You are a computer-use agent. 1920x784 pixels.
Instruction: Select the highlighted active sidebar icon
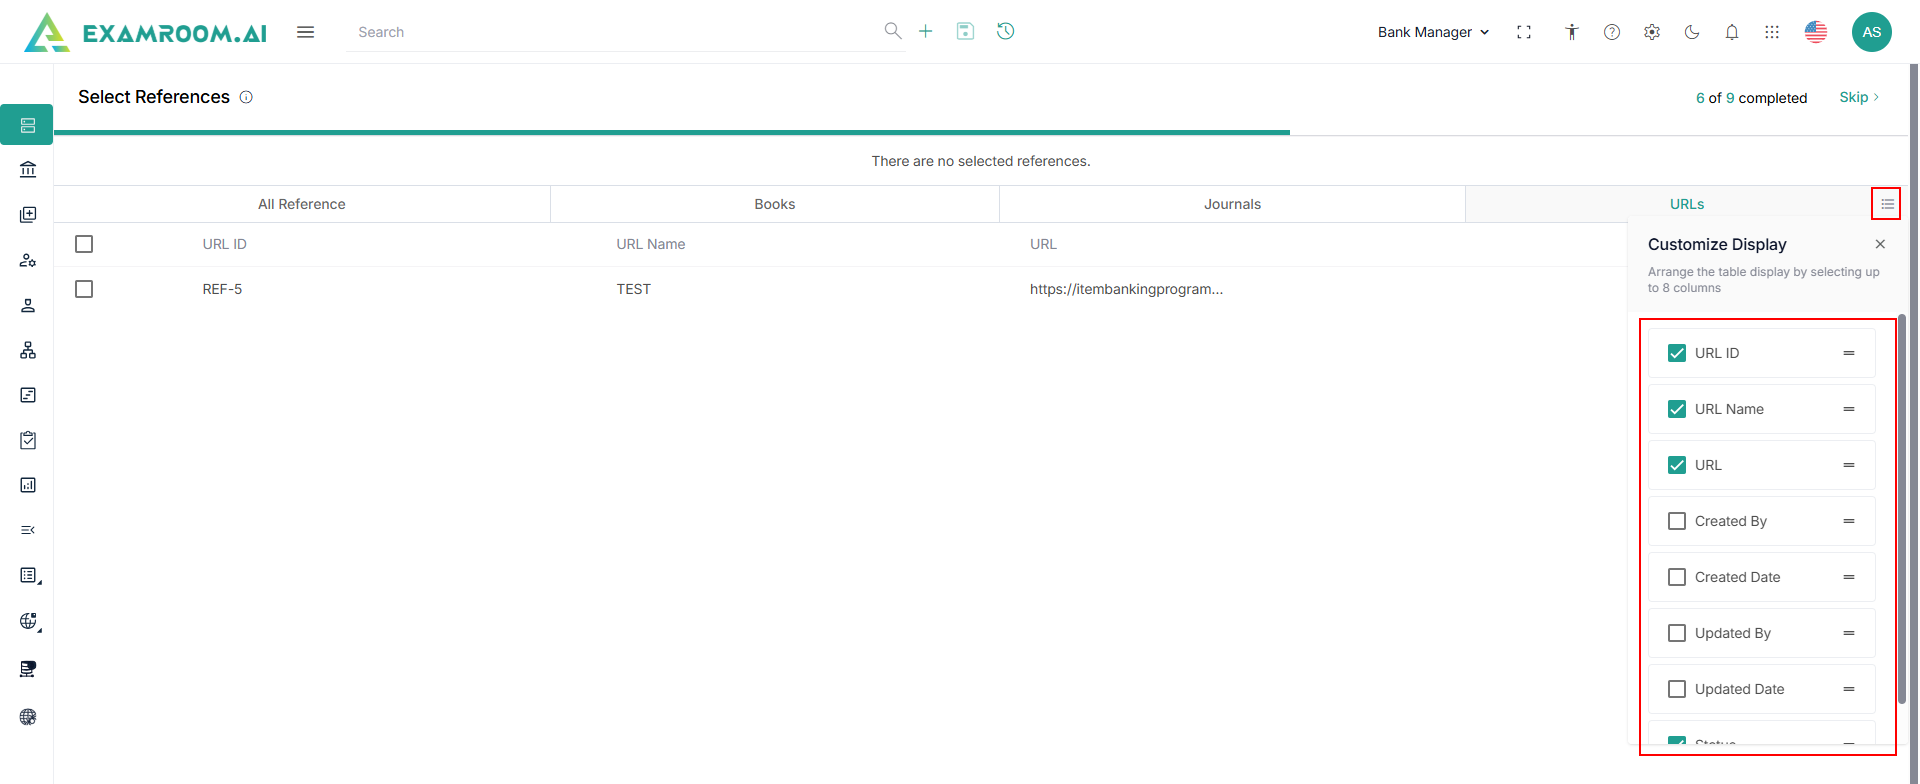click(x=27, y=125)
